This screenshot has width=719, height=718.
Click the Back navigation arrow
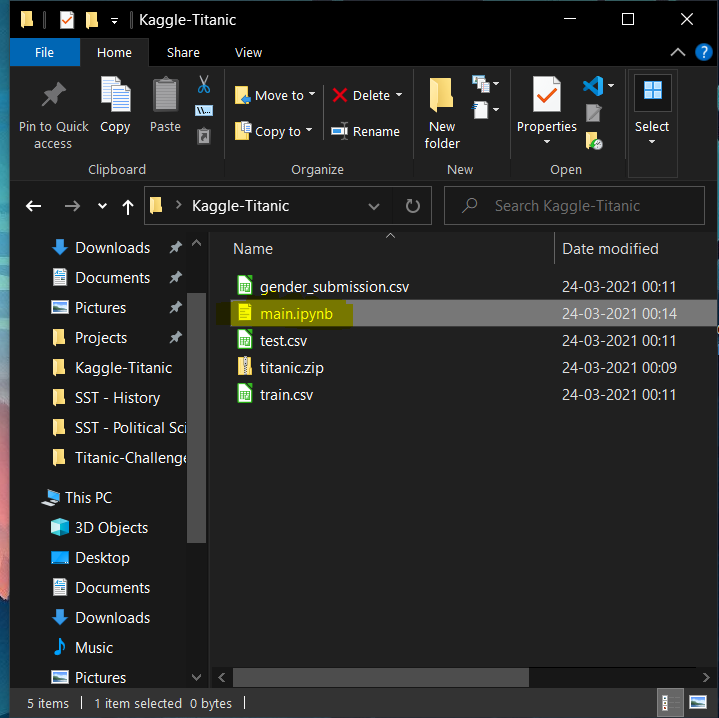33,206
